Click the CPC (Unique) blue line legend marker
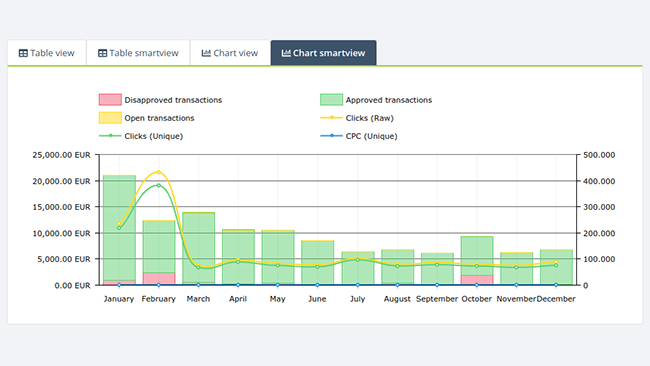 (331, 136)
